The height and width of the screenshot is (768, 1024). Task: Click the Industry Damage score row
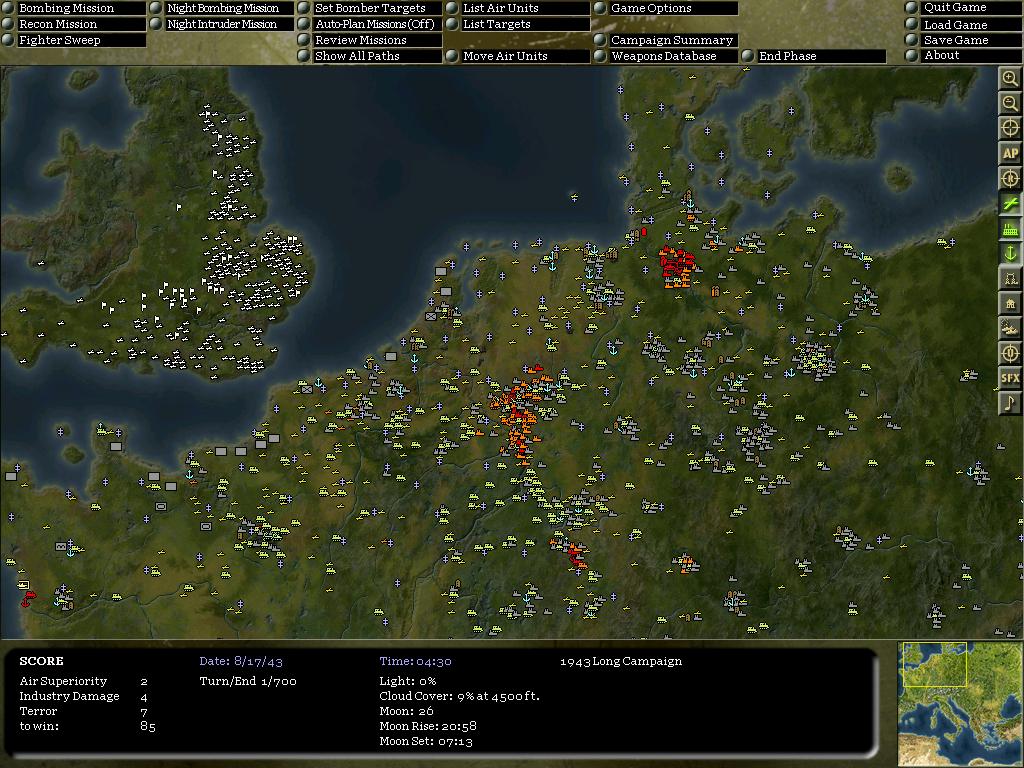click(84, 696)
